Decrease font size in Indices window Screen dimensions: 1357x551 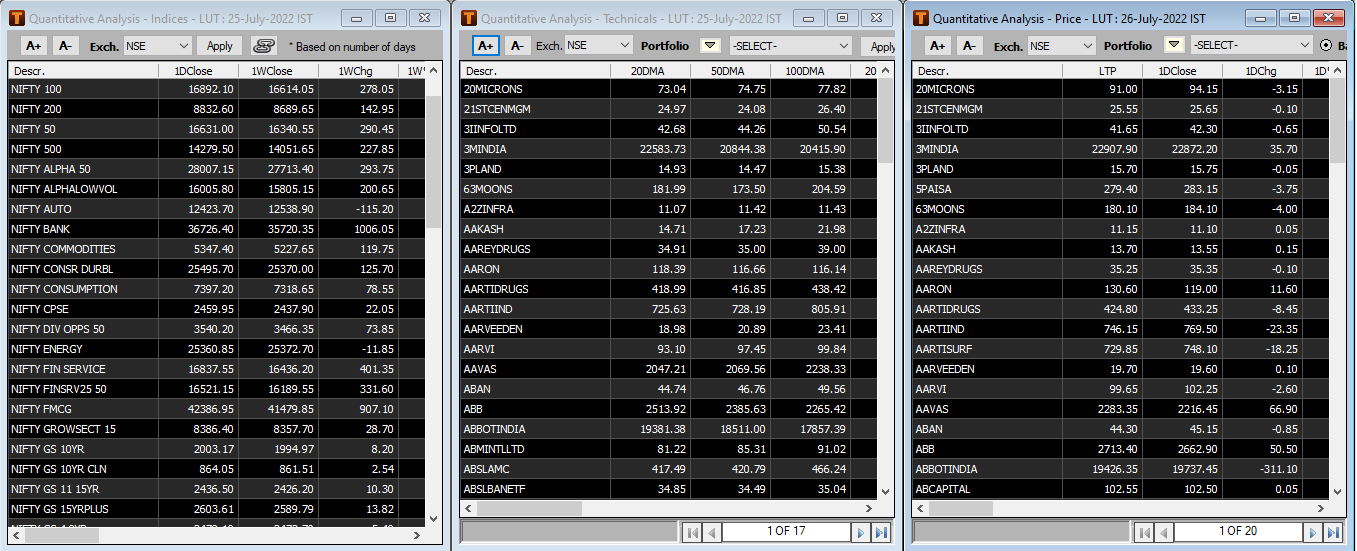tap(66, 45)
